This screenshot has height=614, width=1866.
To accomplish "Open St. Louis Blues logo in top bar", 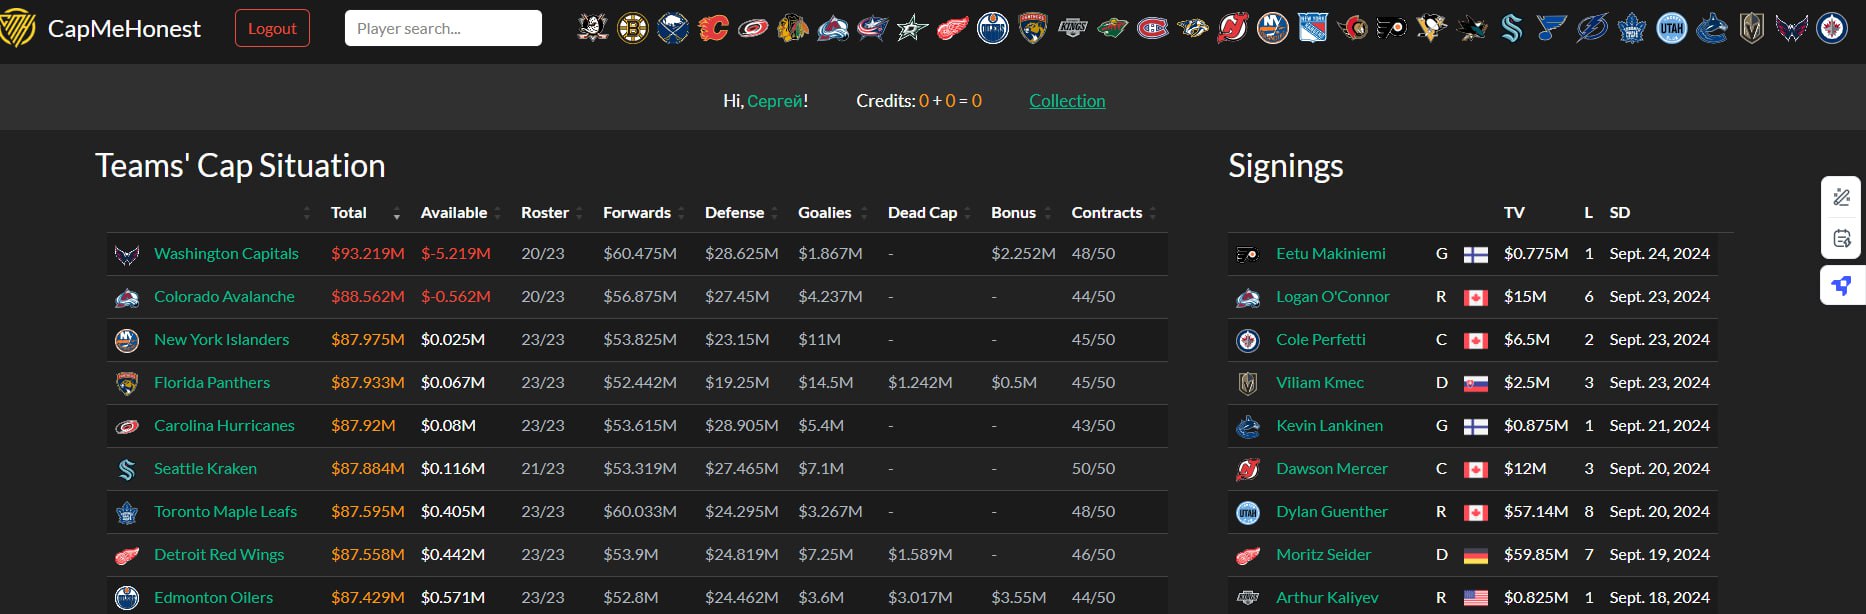I will point(1553,28).
